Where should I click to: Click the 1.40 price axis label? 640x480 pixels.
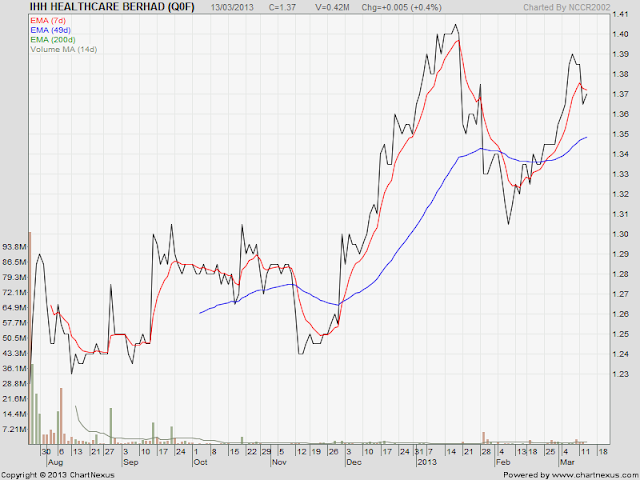tap(620, 34)
